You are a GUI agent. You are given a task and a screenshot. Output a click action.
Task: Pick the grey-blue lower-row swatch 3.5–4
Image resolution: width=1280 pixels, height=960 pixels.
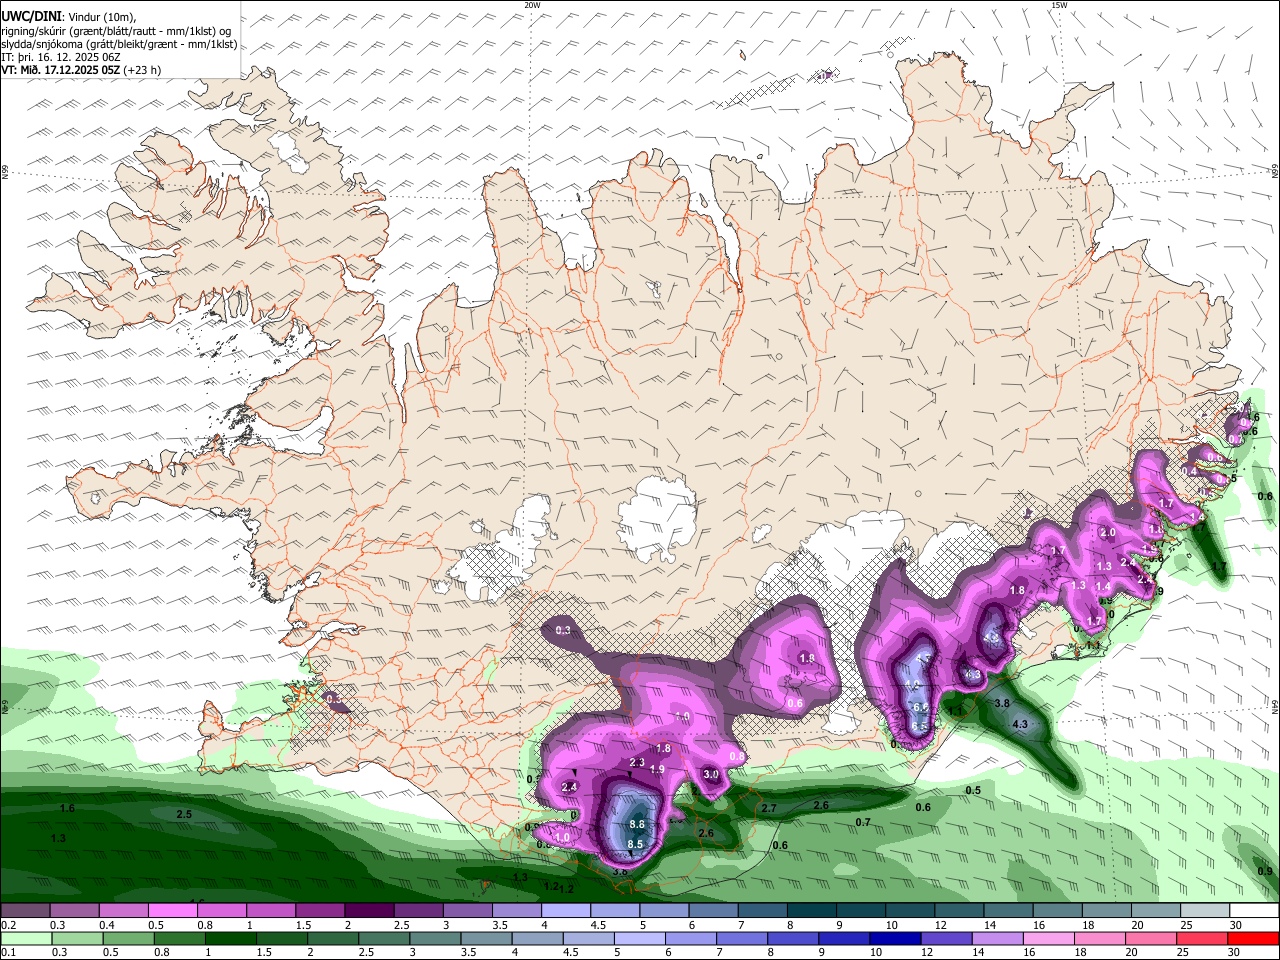tap(486, 938)
